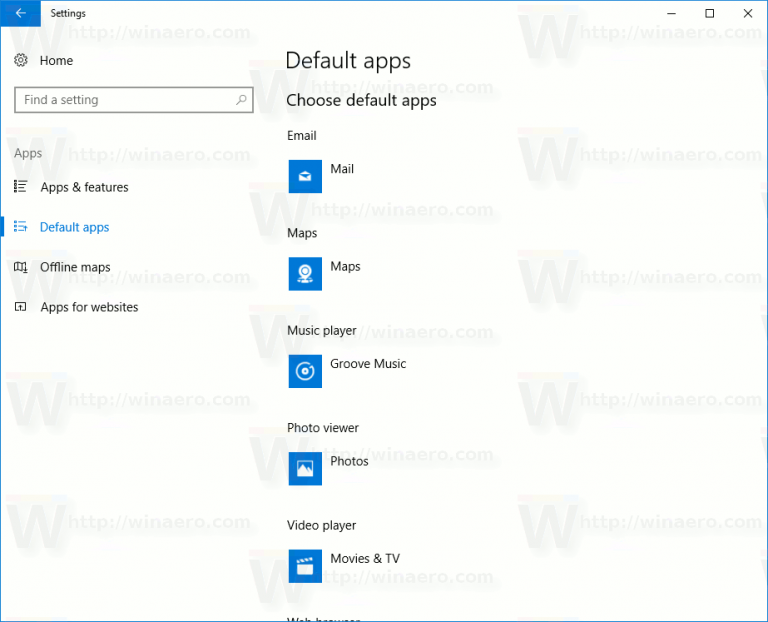This screenshot has width=768, height=622.
Task: Click the Offline maps icon
Action: pos(20,267)
